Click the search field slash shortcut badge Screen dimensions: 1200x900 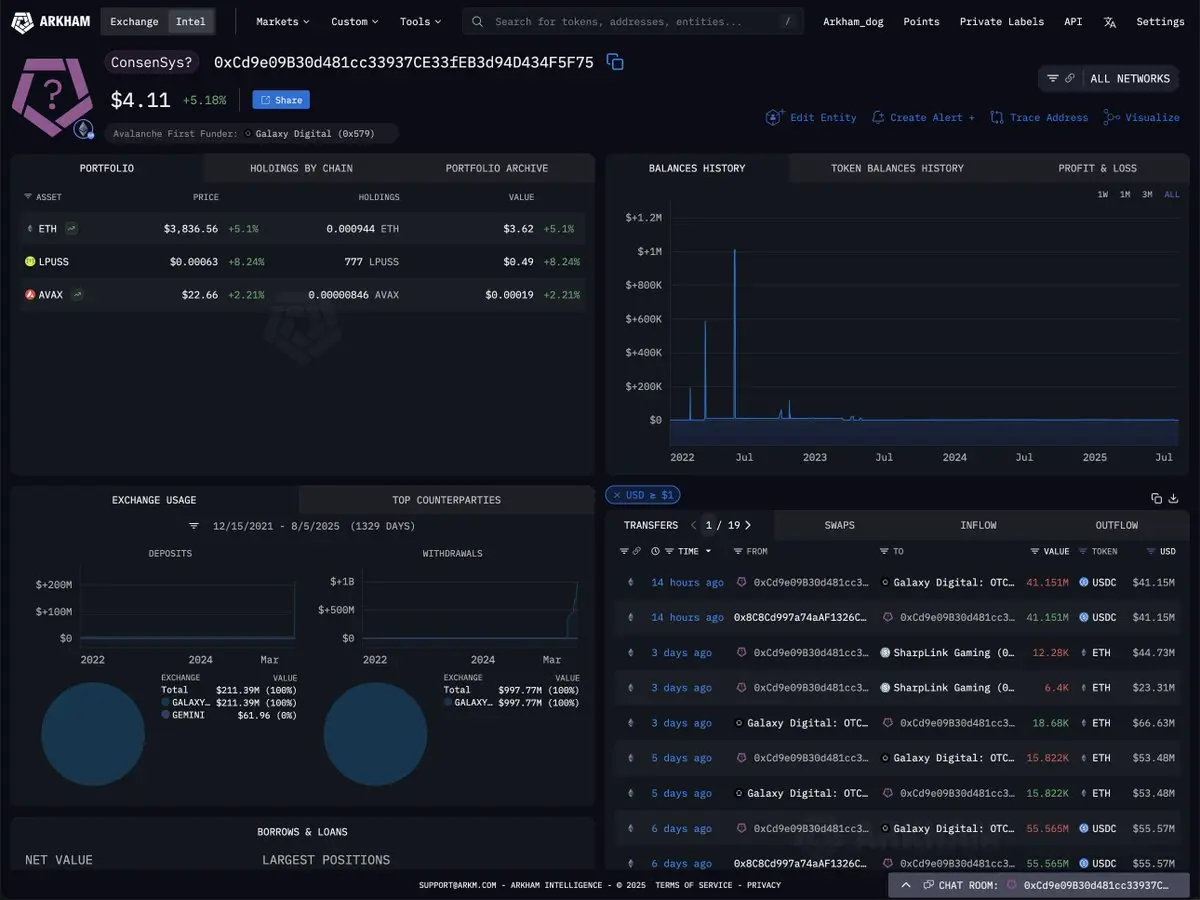(x=788, y=21)
